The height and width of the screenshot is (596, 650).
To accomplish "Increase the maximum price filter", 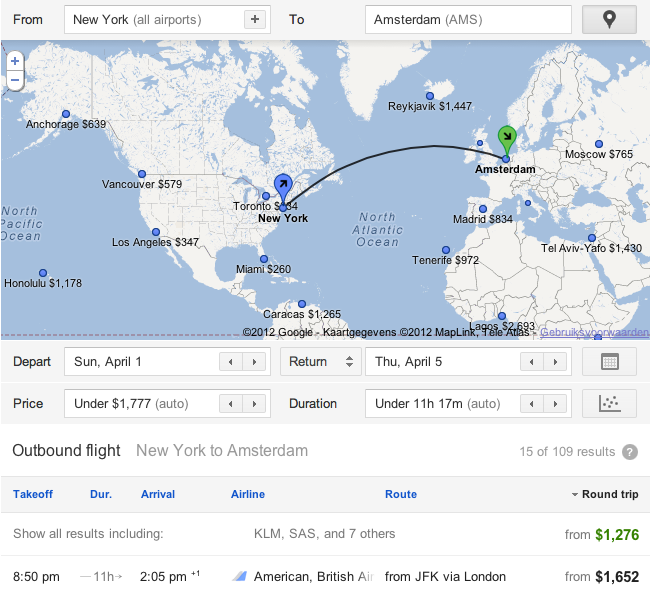I will tap(255, 404).
